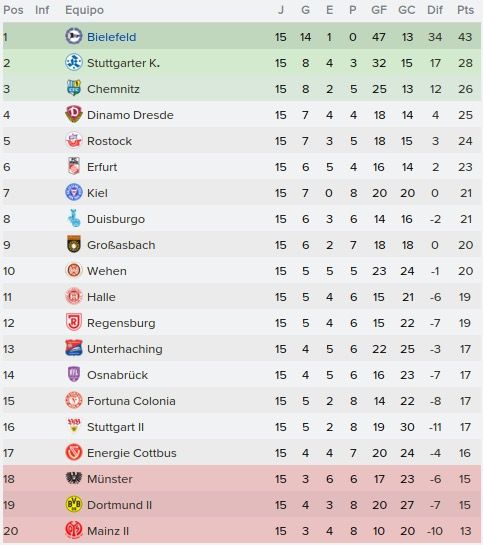This screenshot has height=545, width=483.
Task: Select the Dortmund II BVB logo
Action: 74,504
